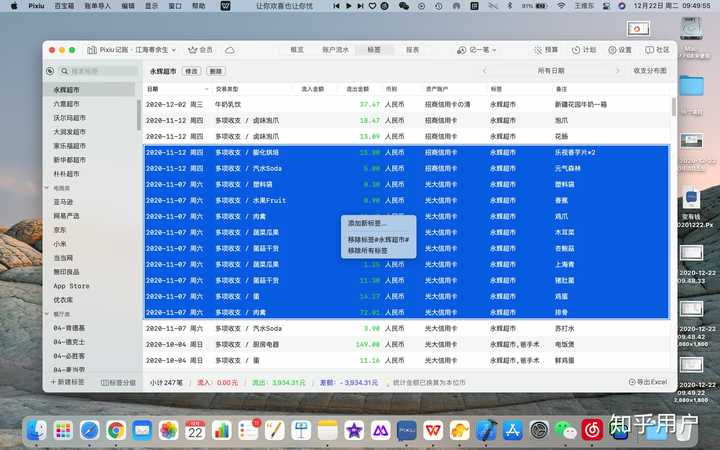The width and height of the screenshot is (720, 450).
Task: Switch to the 报表 tab
Action: pyautogui.click(x=412, y=50)
